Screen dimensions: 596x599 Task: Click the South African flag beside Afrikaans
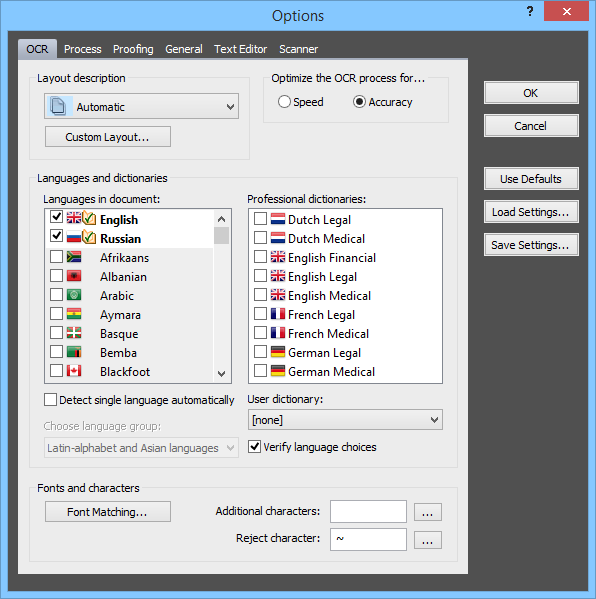tap(74, 256)
